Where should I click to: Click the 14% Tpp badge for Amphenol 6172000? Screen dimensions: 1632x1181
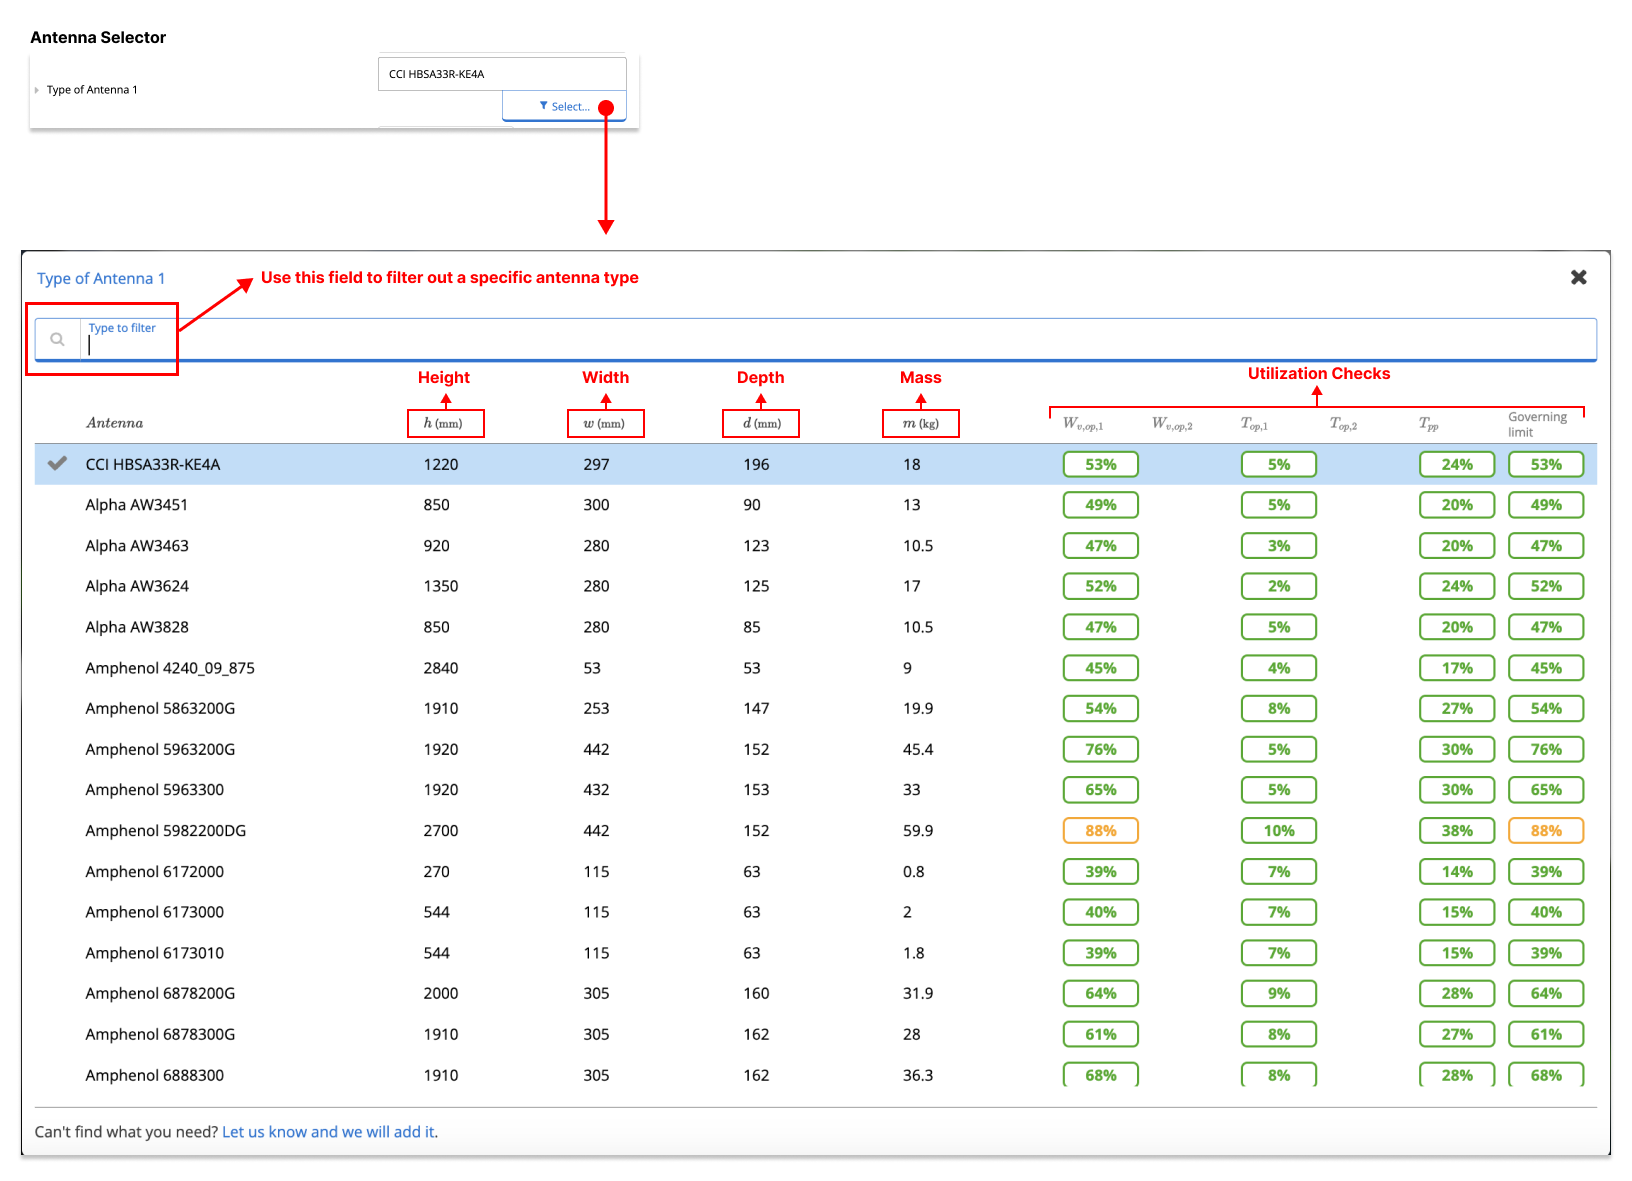coord(1457,871)
